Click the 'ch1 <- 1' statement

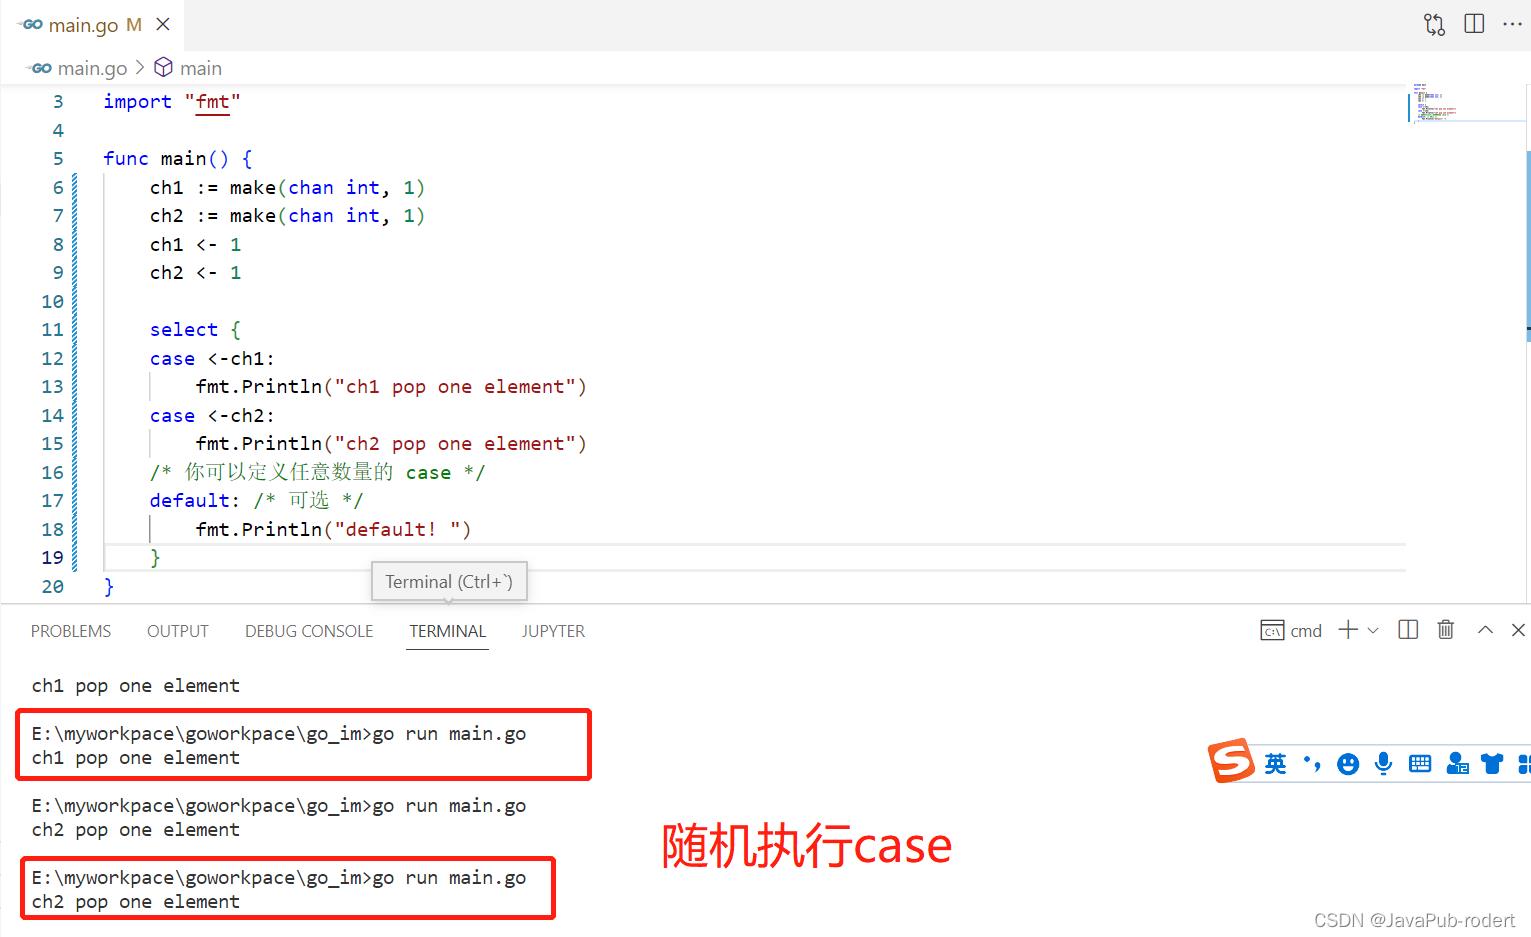click(195, 244)
